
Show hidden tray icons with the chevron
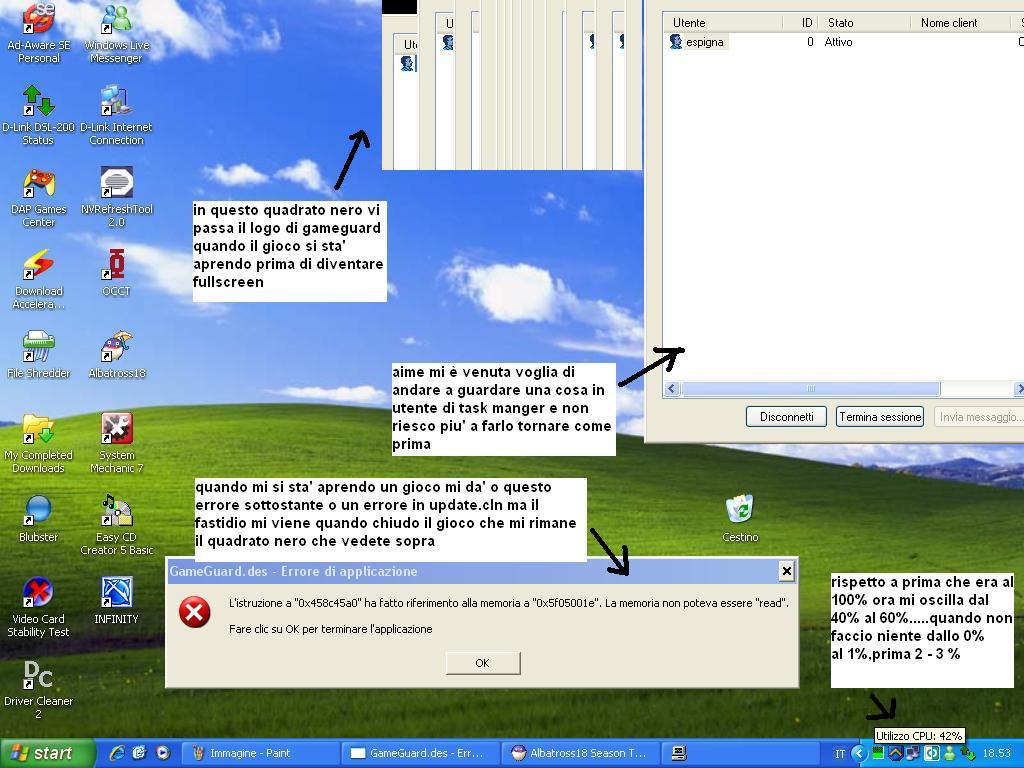pyautogui.click(x=859, y=754)
